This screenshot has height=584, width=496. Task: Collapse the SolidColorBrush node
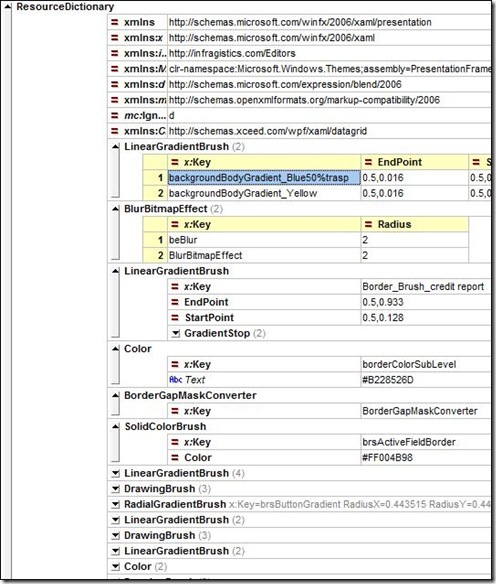click(x=115, y=426)
